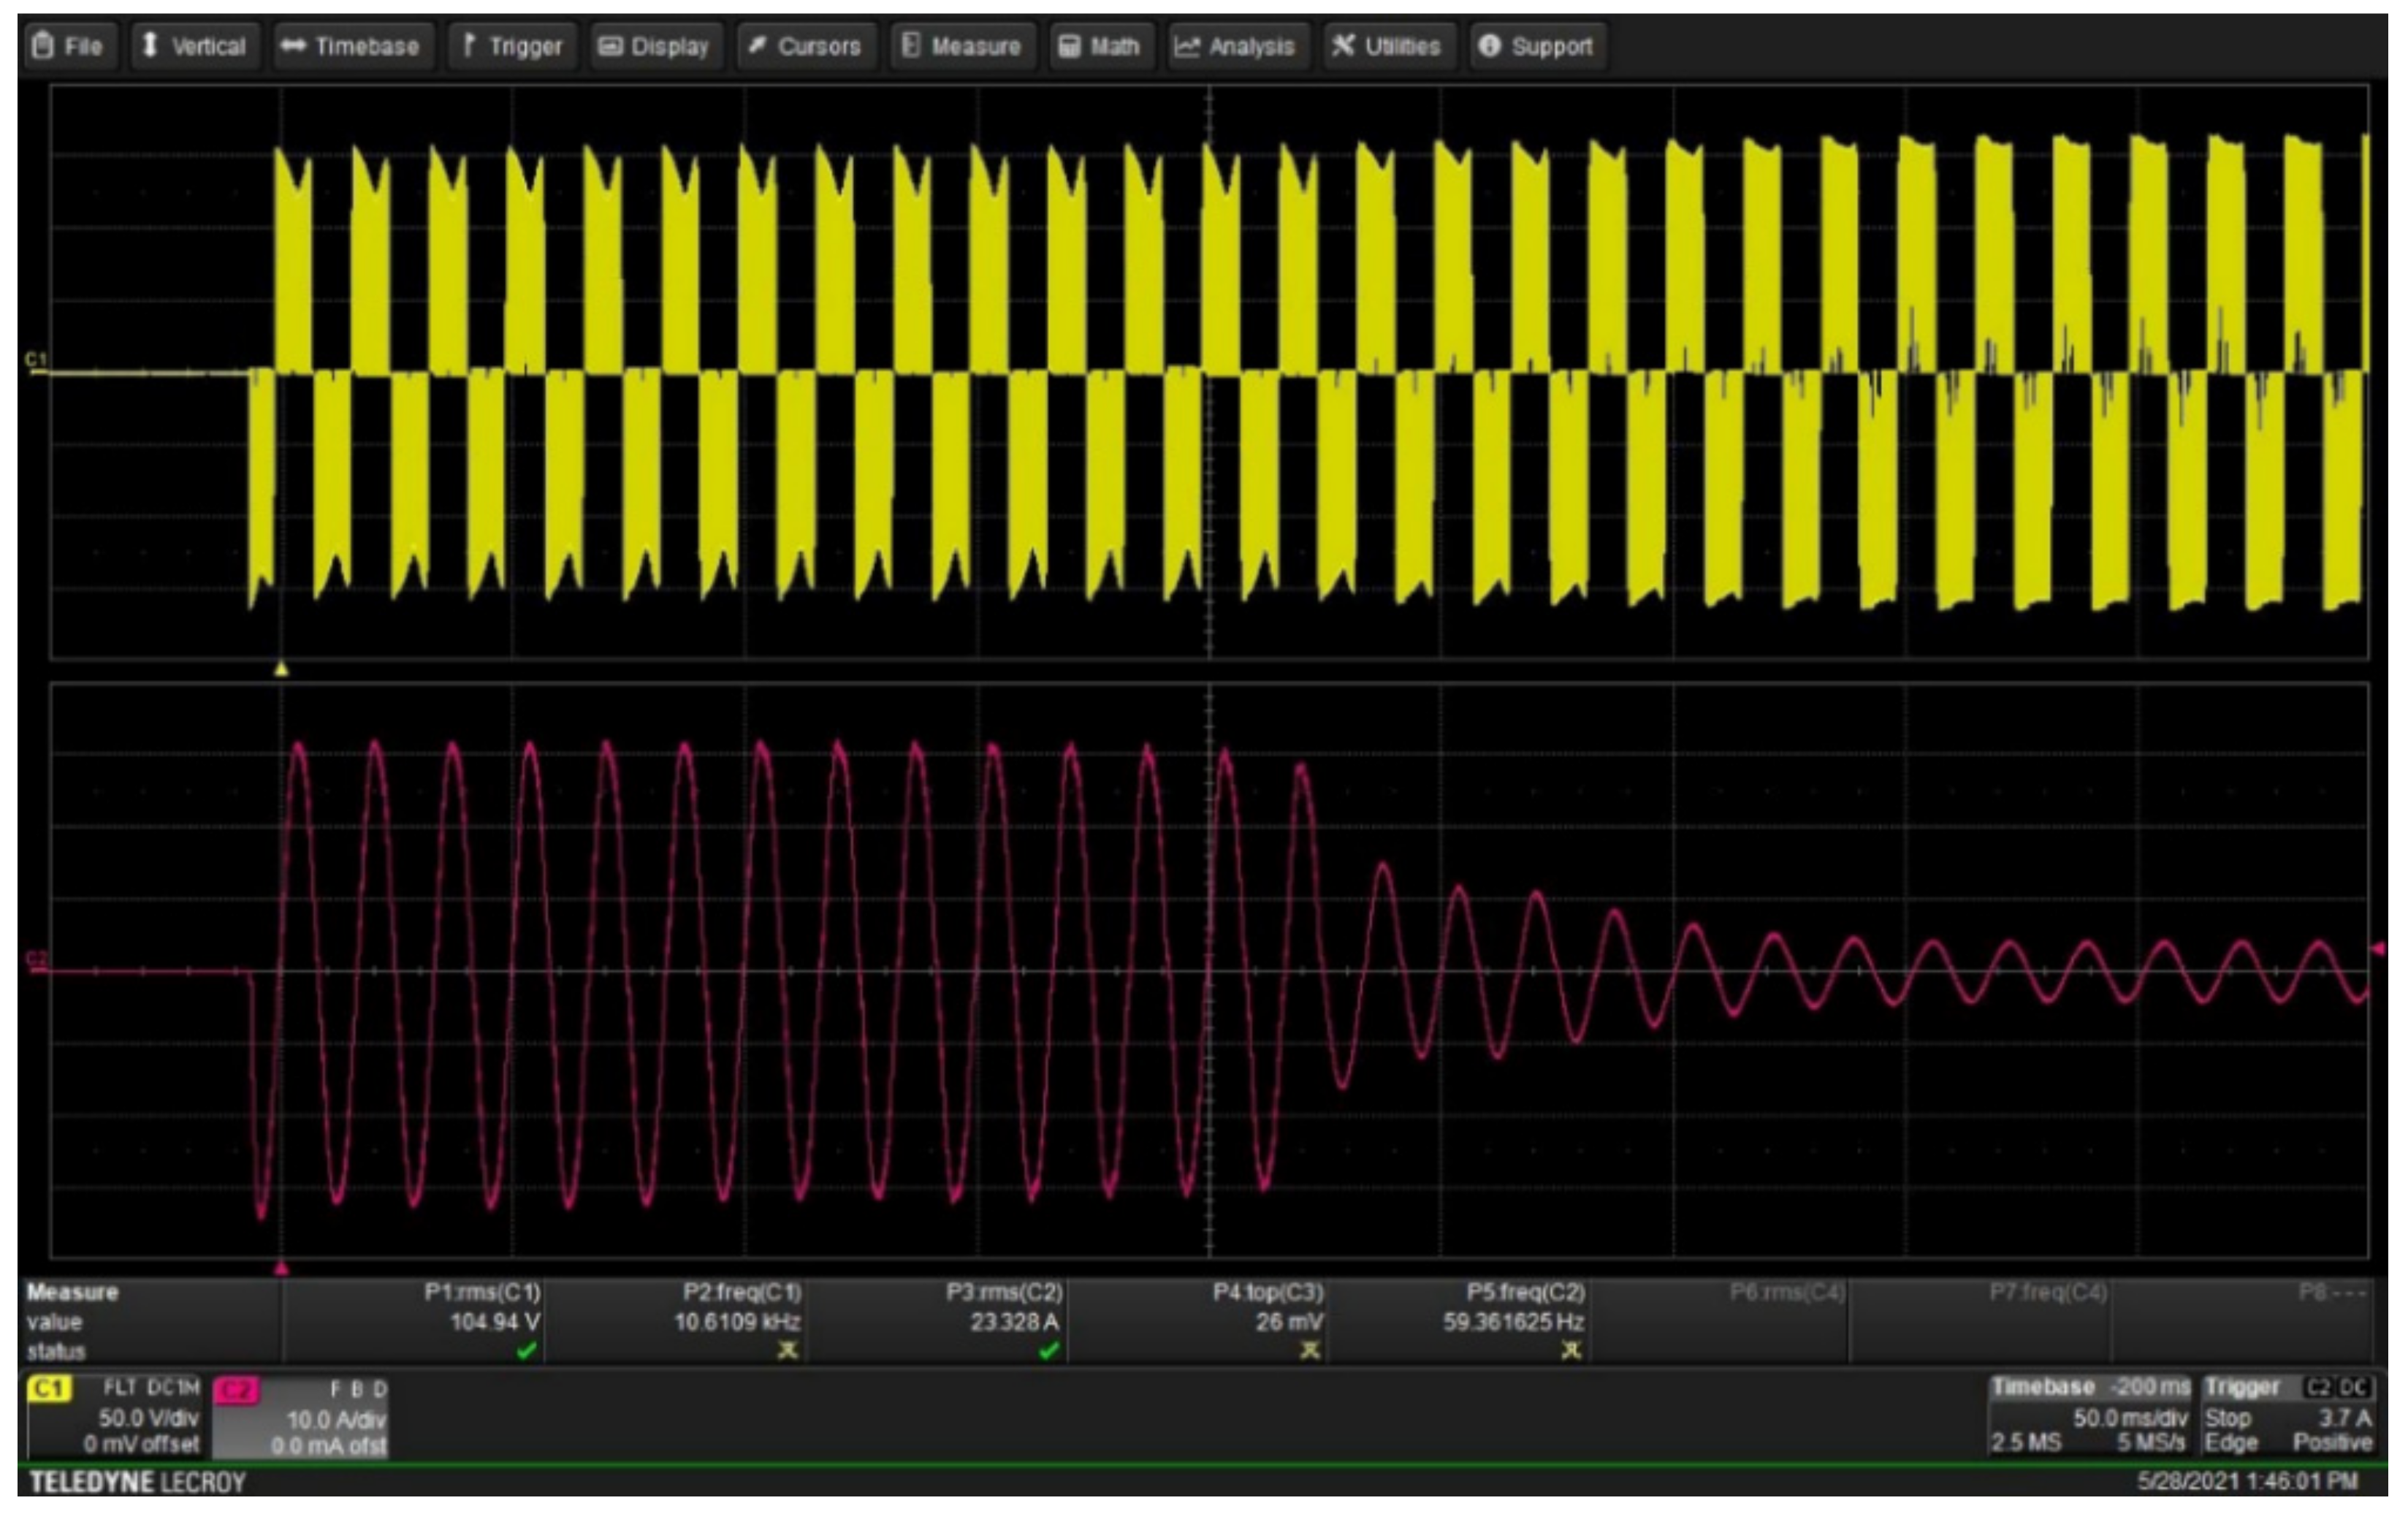Select the yellow C1 channel badge
This screenshot has width=2408, height=1514.
tap(49, 1388)
